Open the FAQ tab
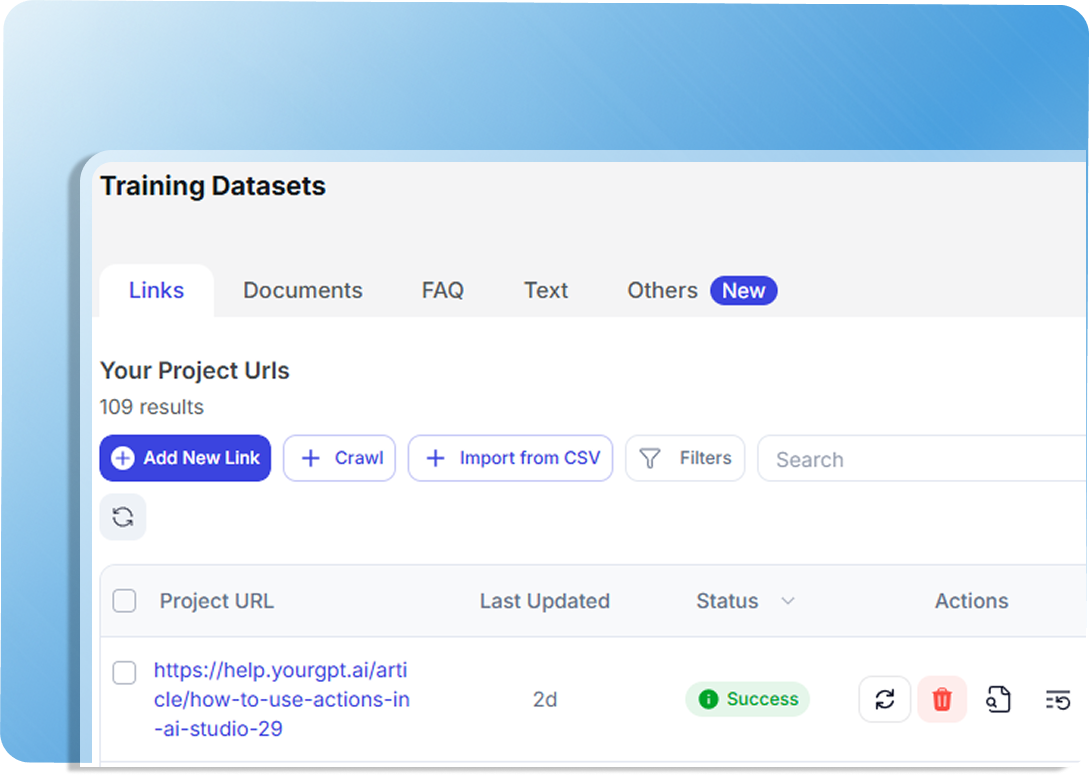 point(442,290)
